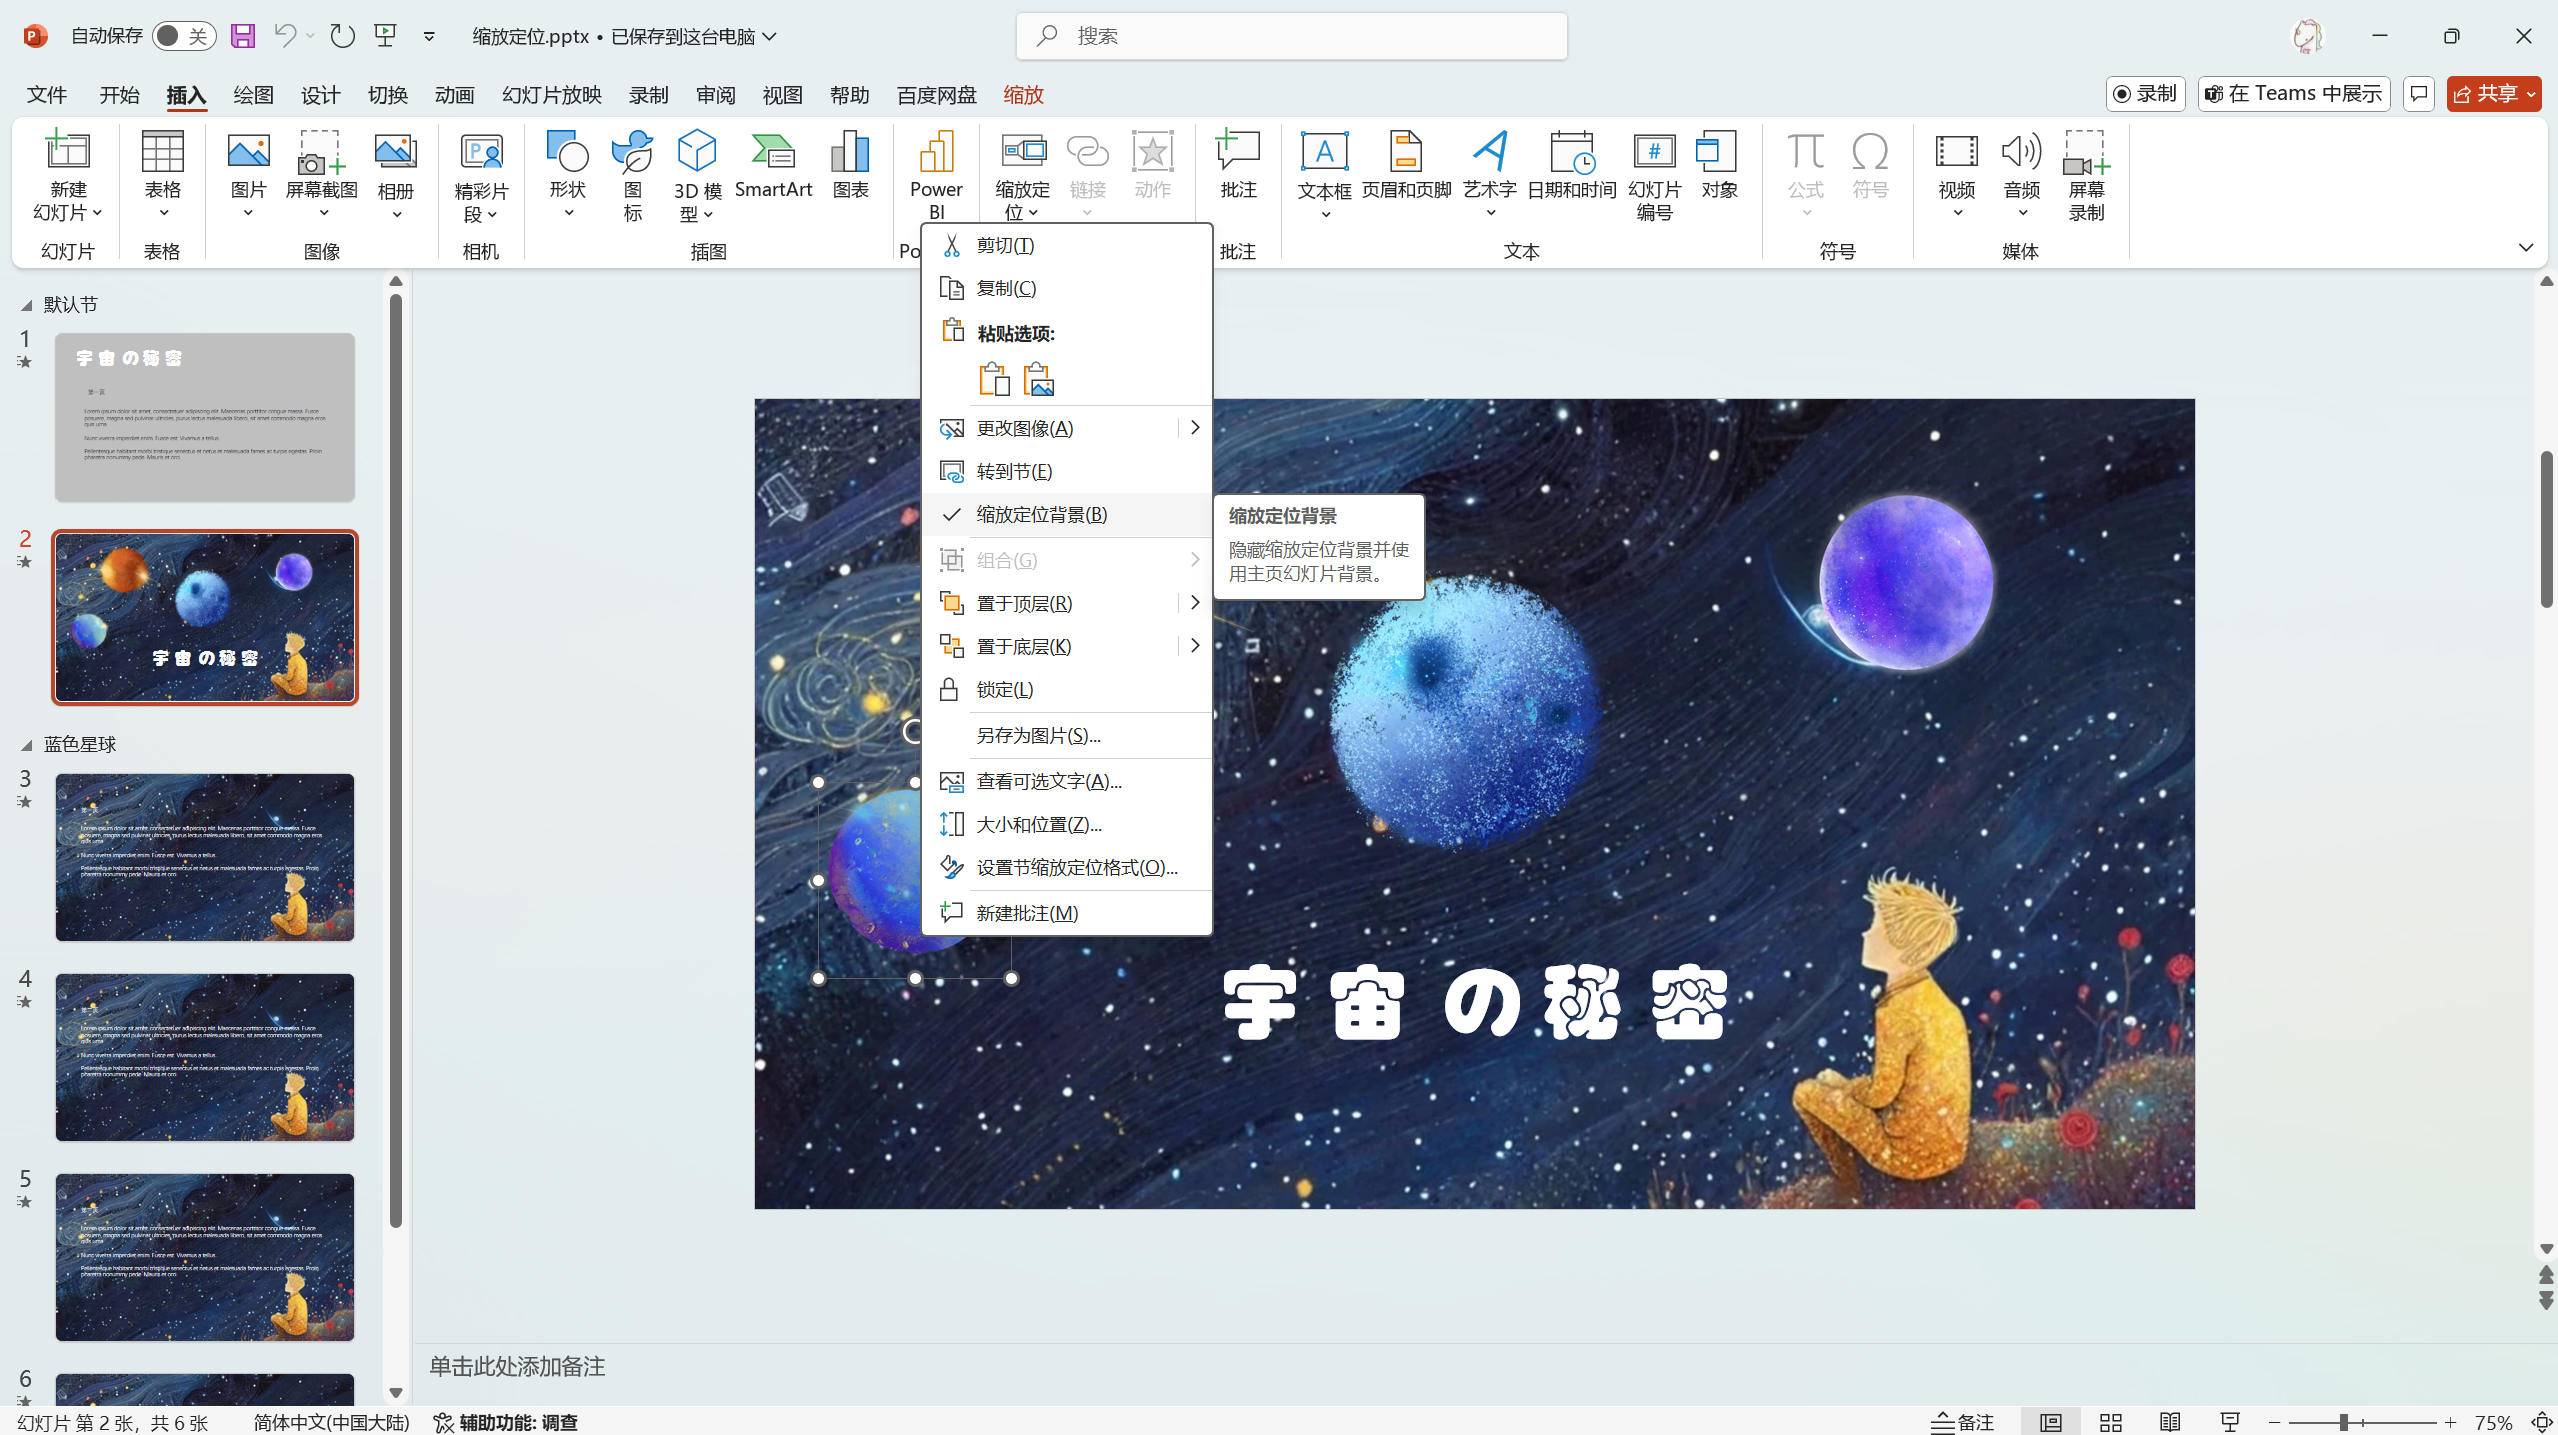Click the zoom out minus button

tap(2275, 1422)
